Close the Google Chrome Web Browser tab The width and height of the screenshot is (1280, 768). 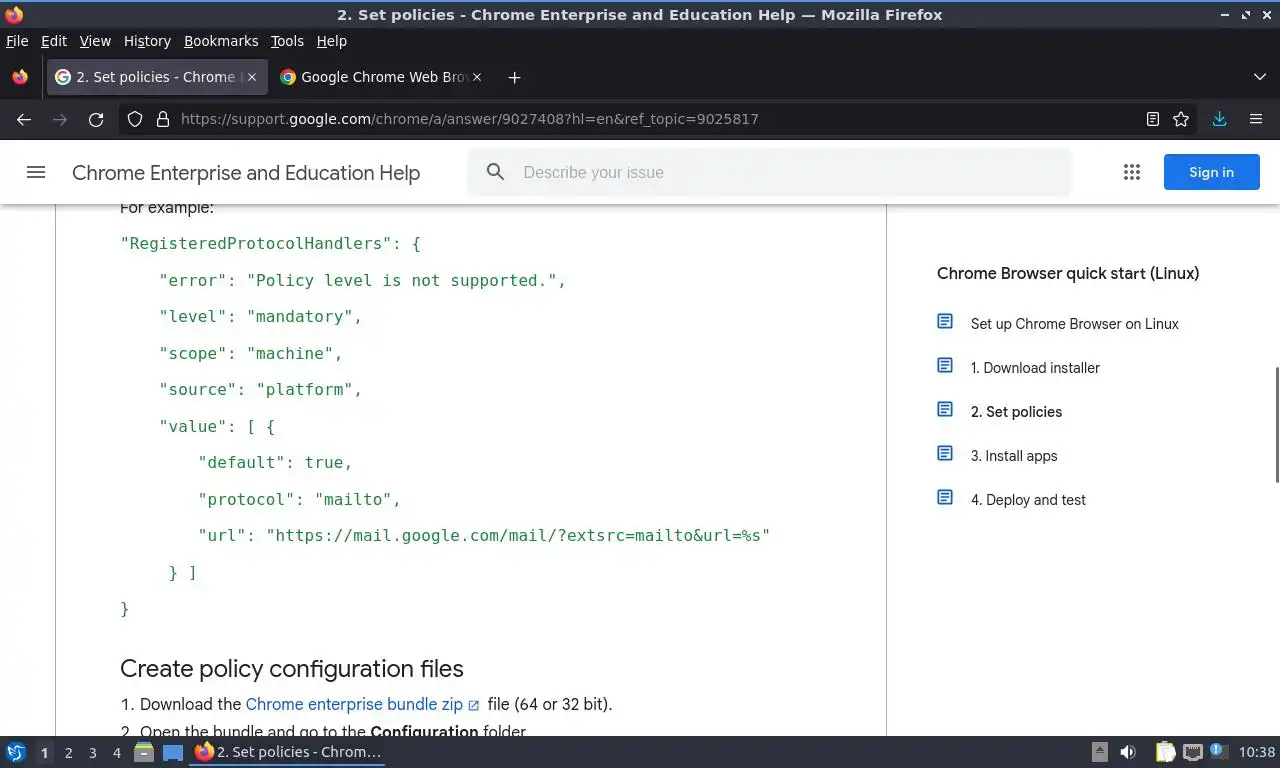476,77
